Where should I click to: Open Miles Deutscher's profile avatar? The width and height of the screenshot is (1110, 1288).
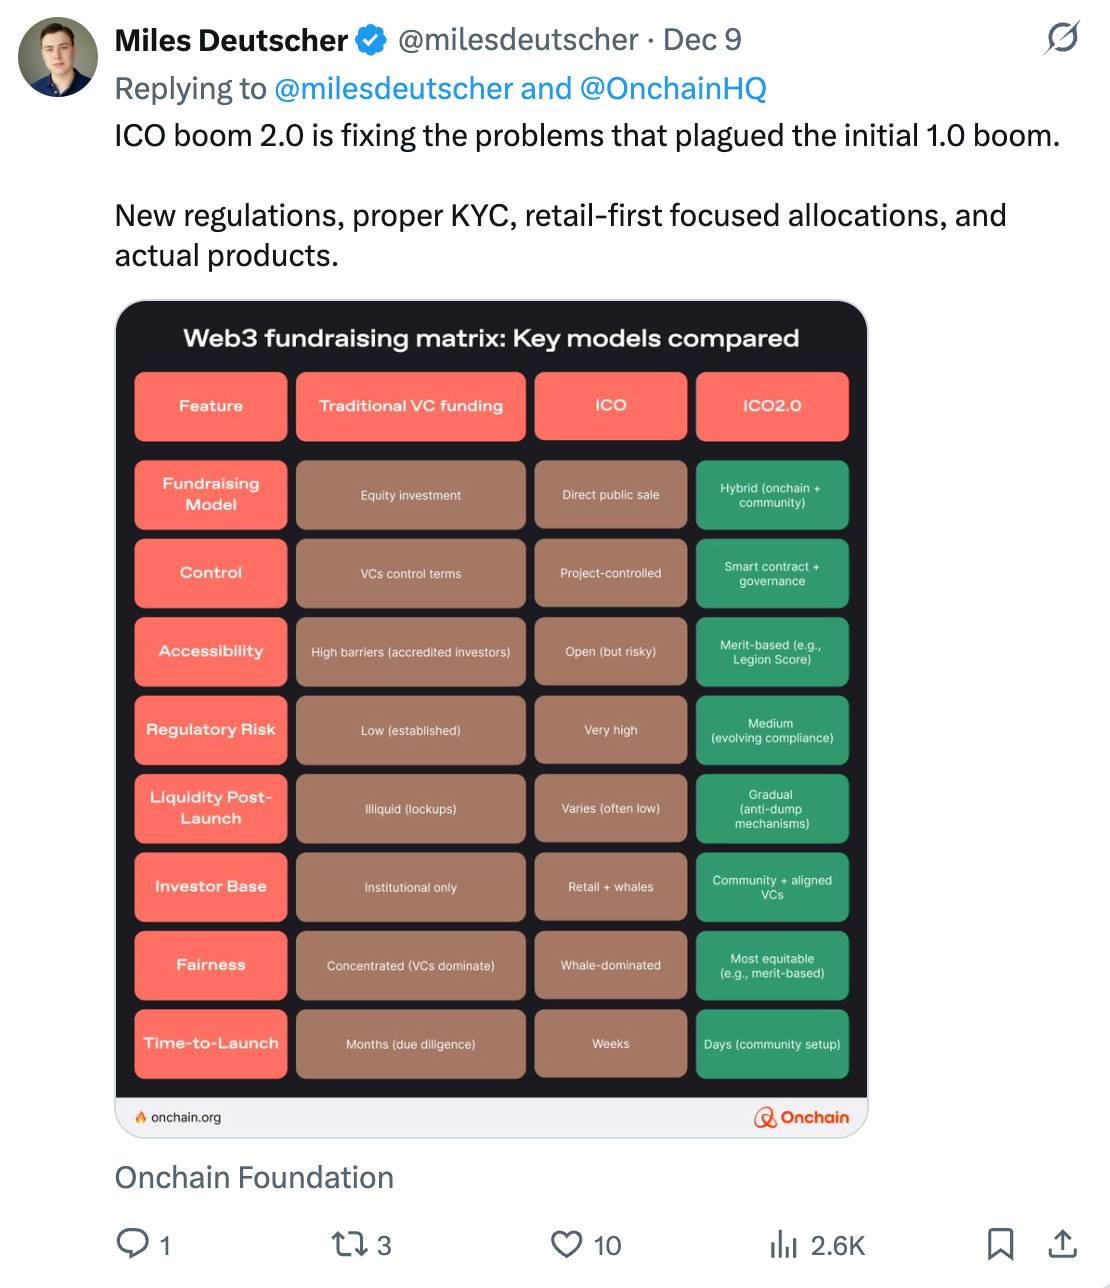click(x=58, y=57)
